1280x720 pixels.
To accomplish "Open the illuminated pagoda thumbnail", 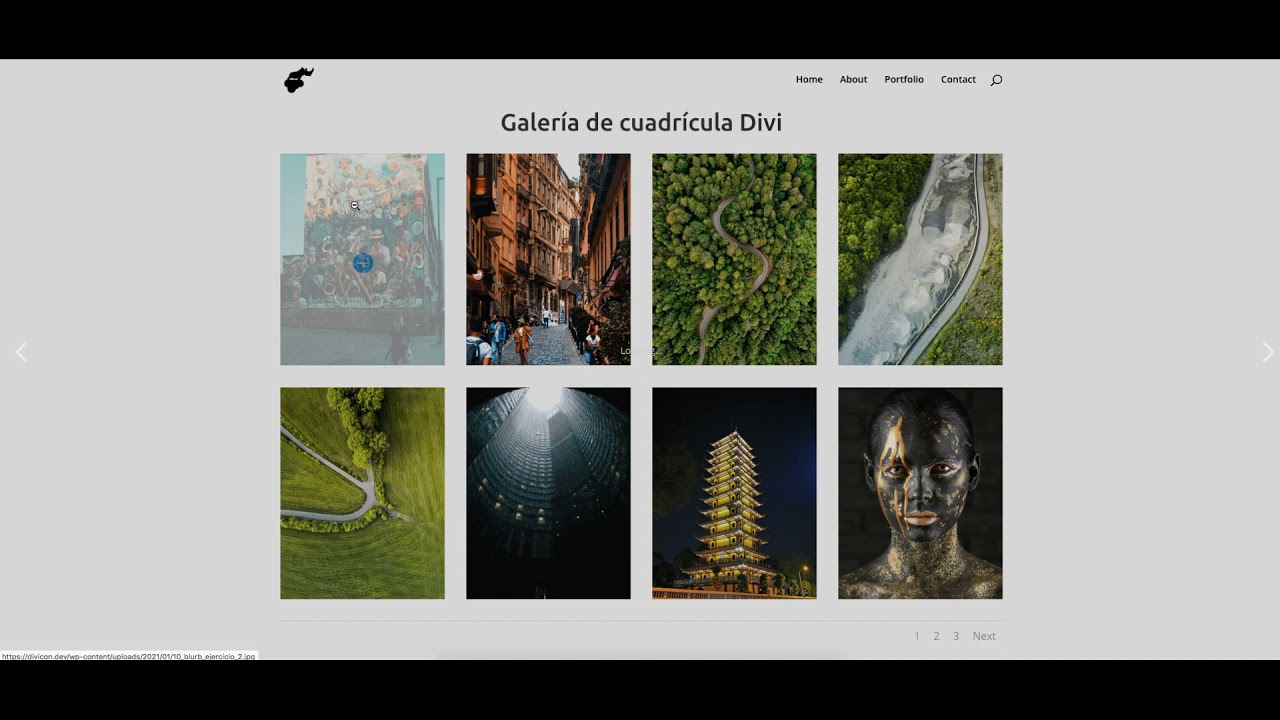I will pos(734,493).
